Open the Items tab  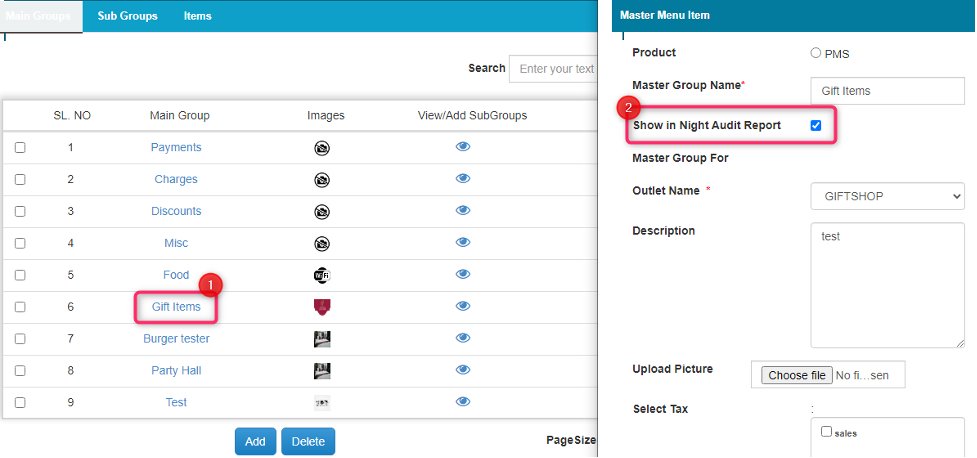tap(197, 16)
